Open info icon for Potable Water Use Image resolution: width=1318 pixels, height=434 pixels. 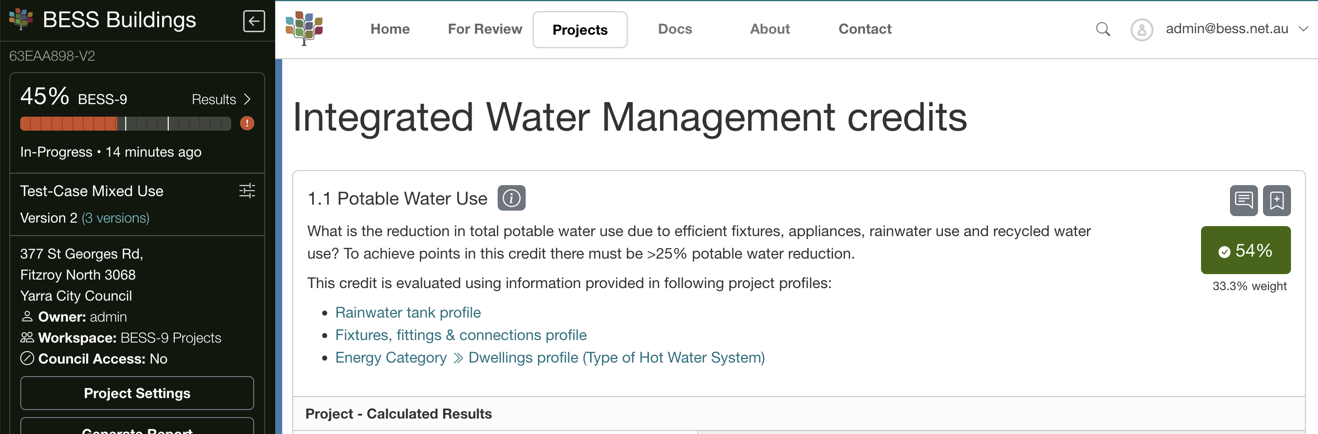click(511, 198)
